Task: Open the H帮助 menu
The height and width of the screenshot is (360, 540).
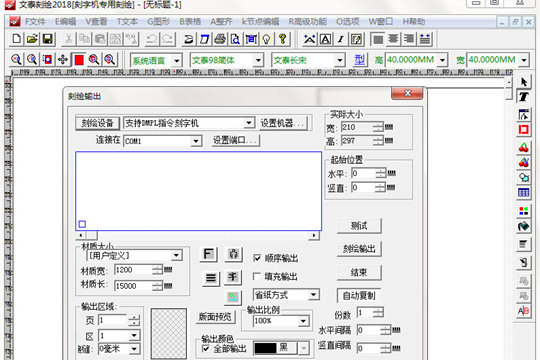Action: coord(414,22)
